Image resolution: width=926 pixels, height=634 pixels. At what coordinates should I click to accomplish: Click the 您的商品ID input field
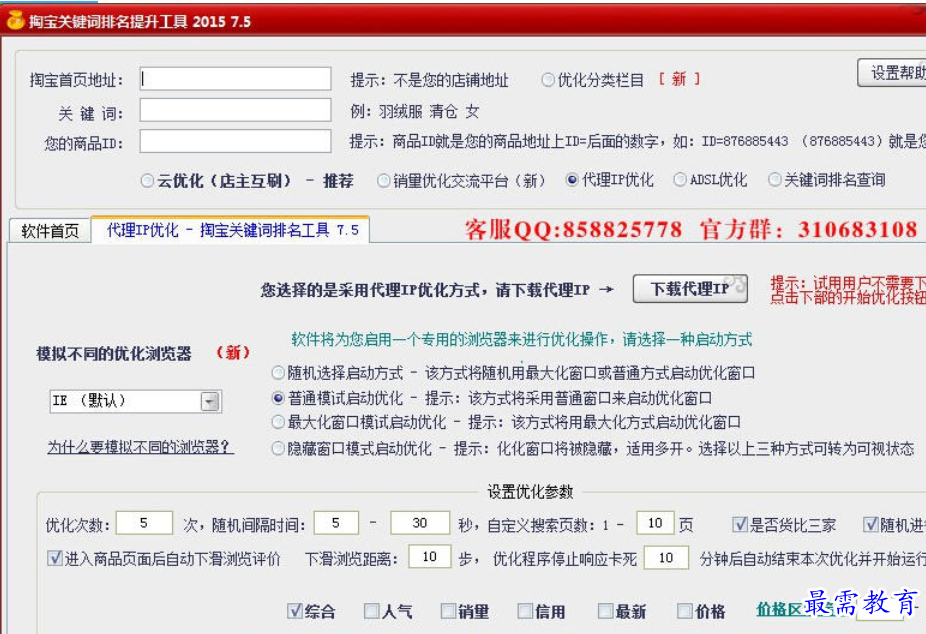pyautogui.click(x=235, y=141)
